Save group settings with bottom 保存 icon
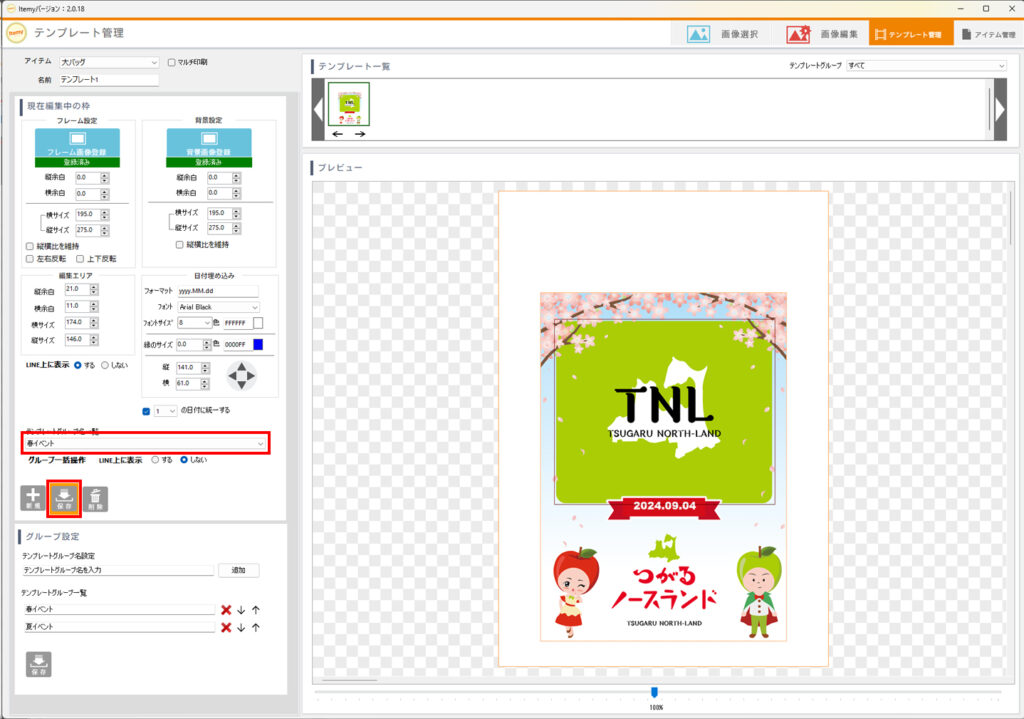Viewport: 1024px width, 719px height. coord(38,663)
